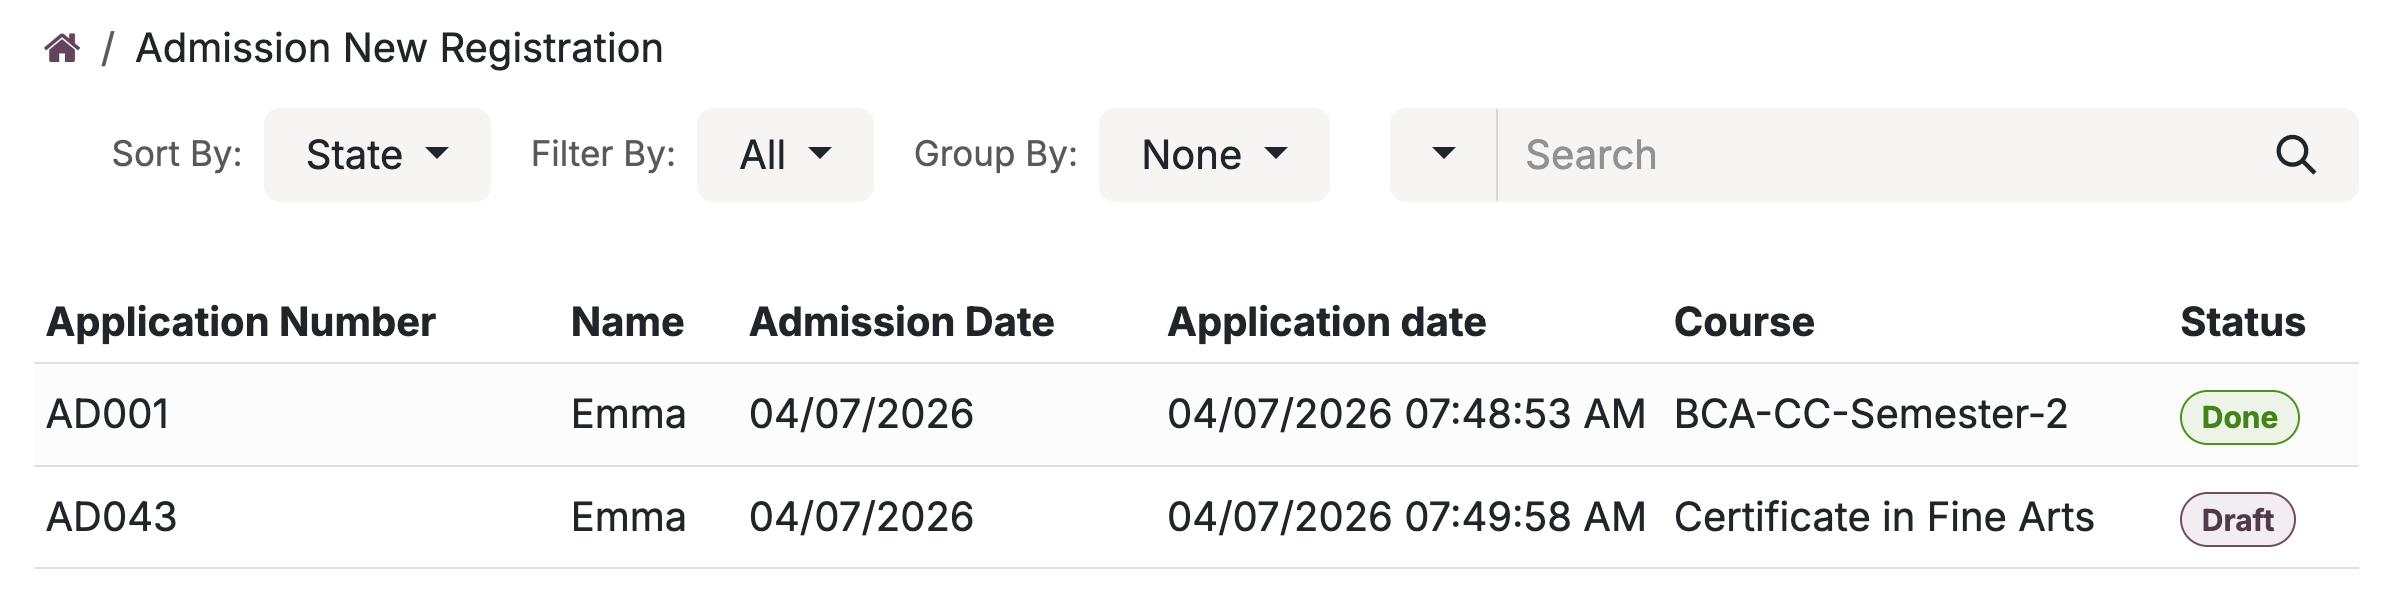Open application AD001

point(106,413)
